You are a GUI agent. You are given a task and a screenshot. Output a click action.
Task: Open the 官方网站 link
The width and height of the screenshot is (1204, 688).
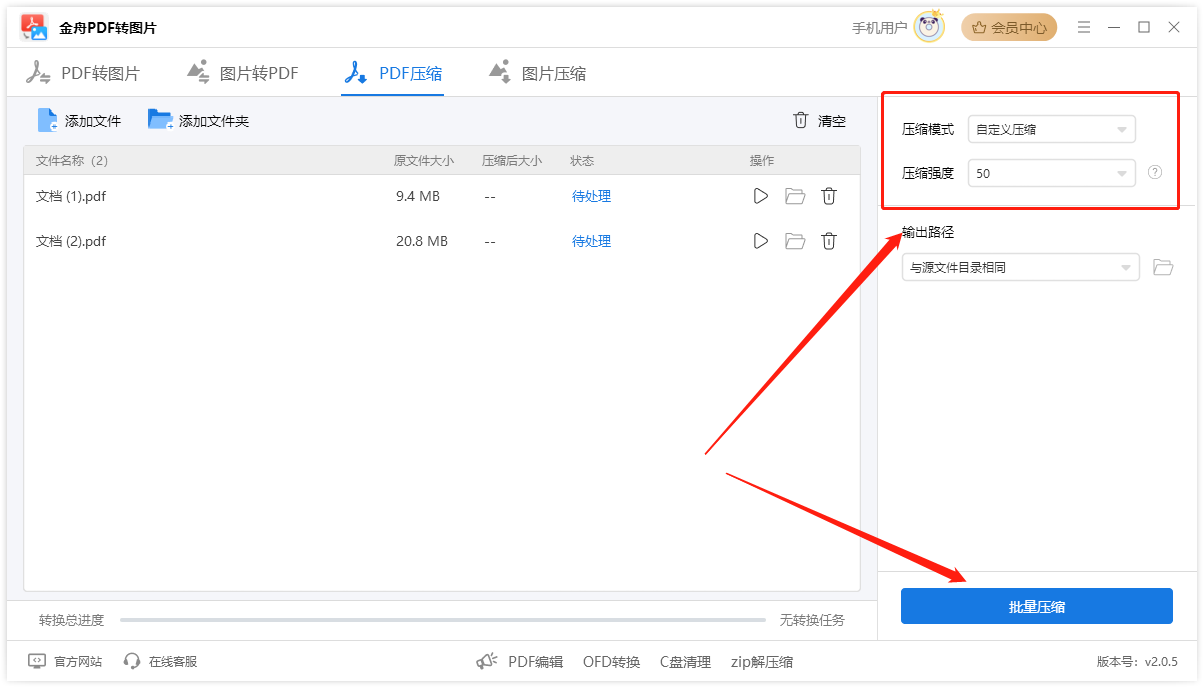(65, 661)
